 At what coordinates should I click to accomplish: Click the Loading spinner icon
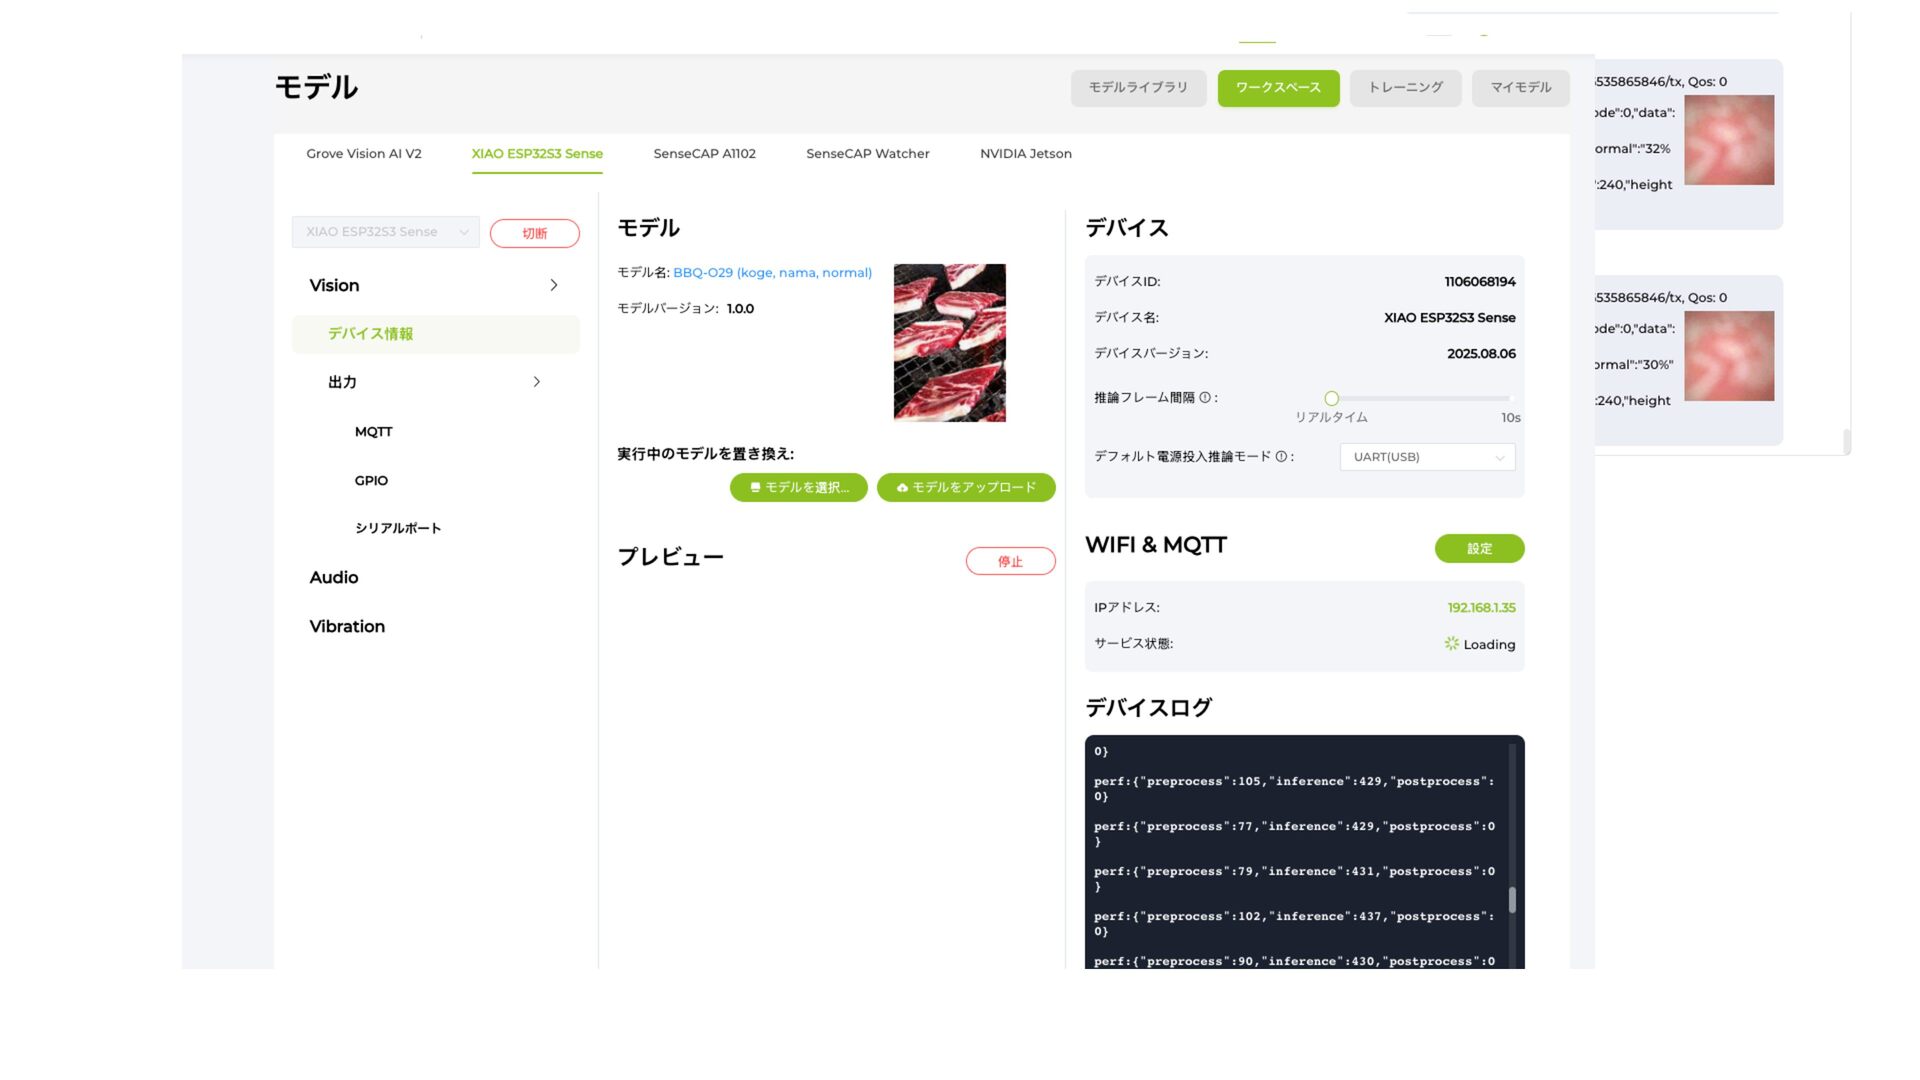click(x=1452, y=644)
